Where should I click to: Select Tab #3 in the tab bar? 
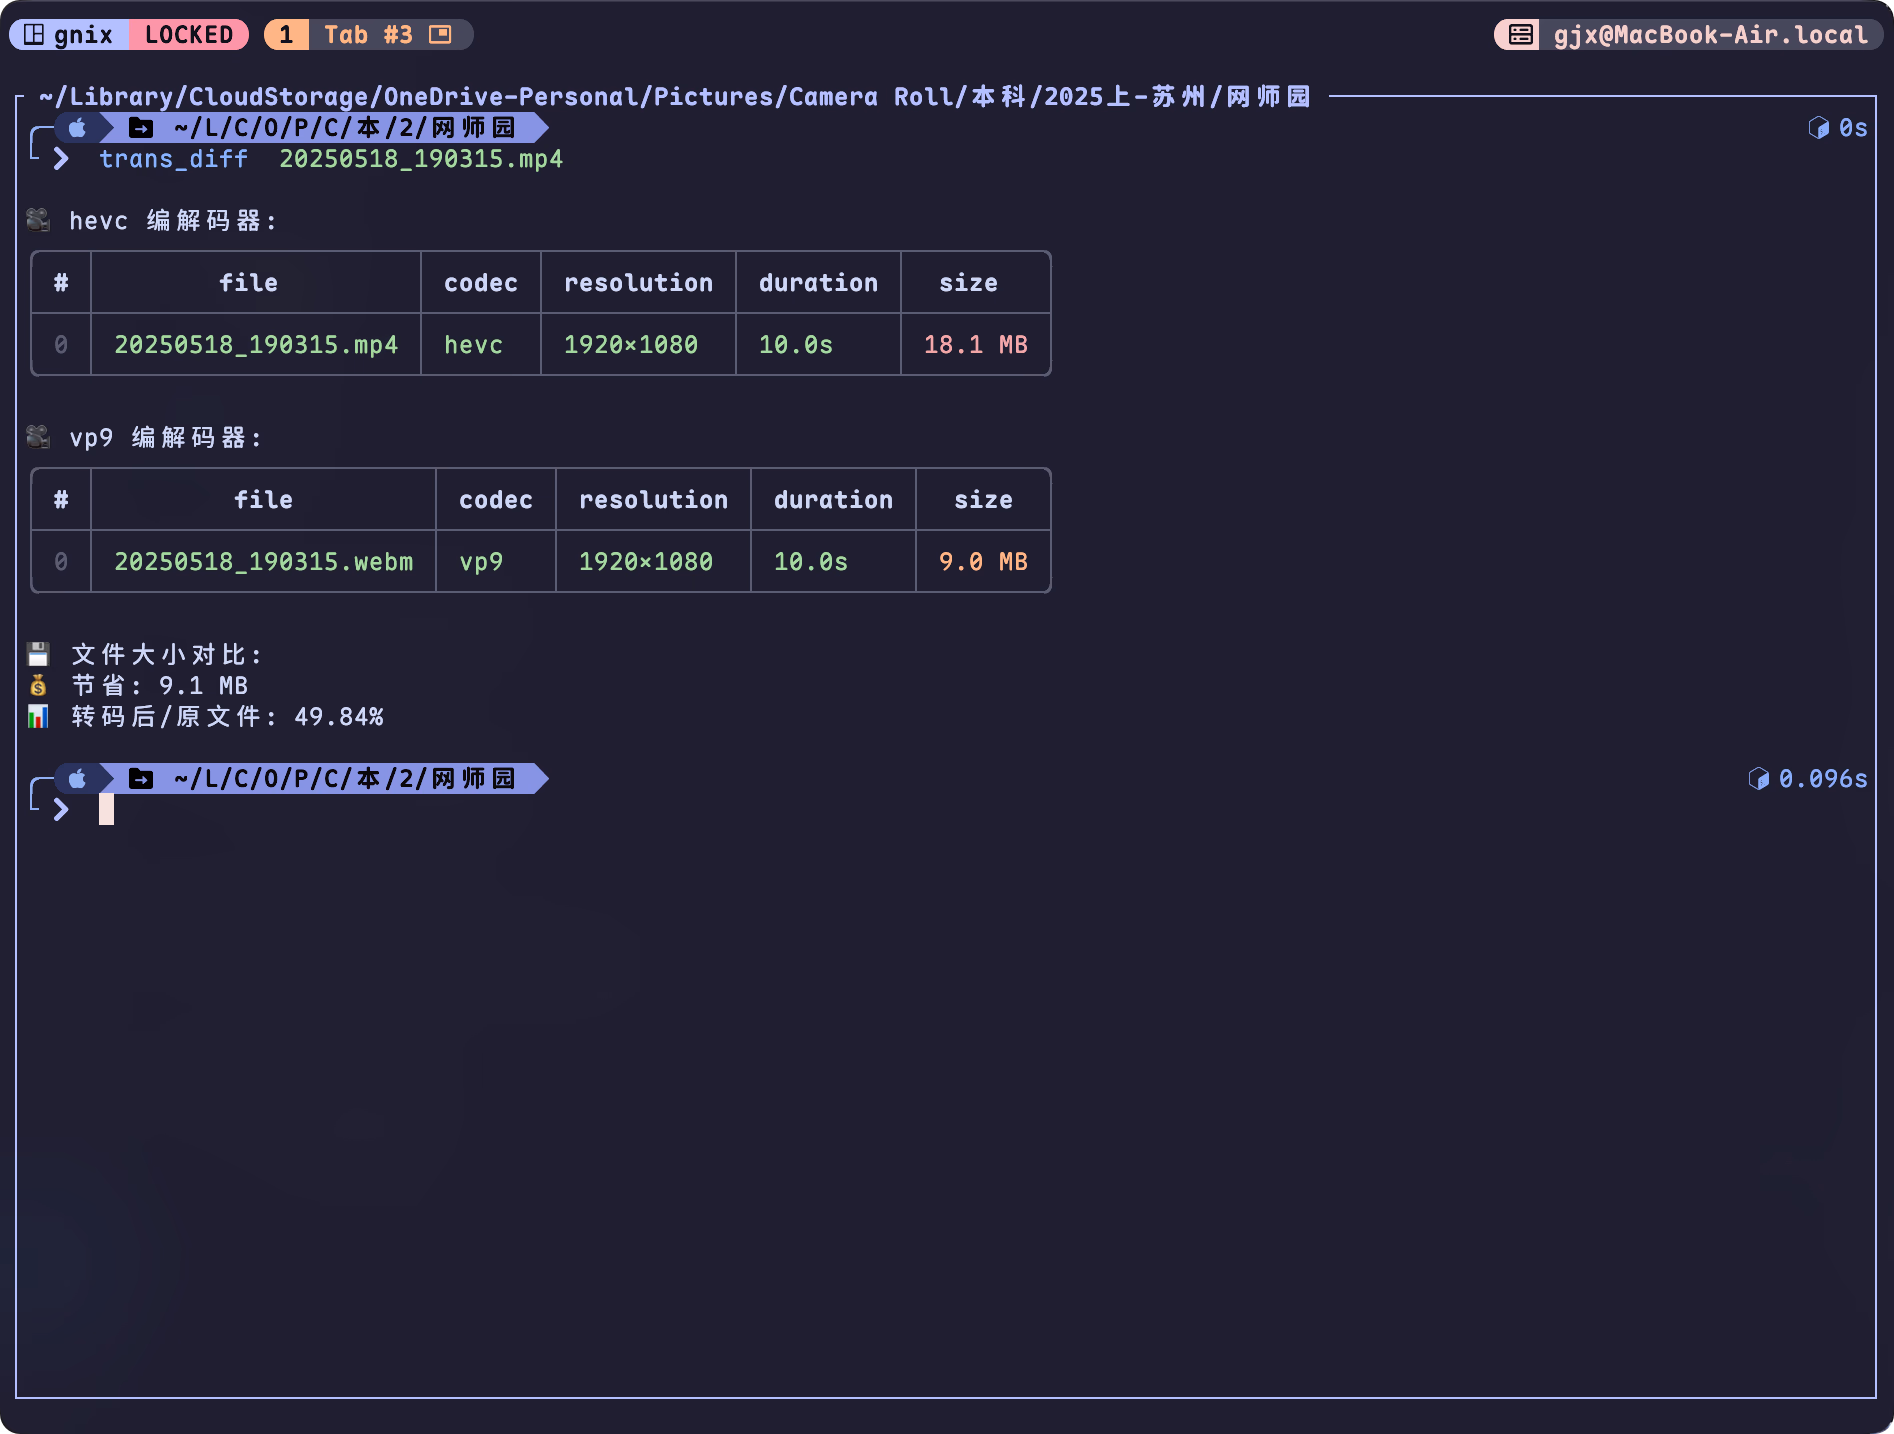[367, 35]
